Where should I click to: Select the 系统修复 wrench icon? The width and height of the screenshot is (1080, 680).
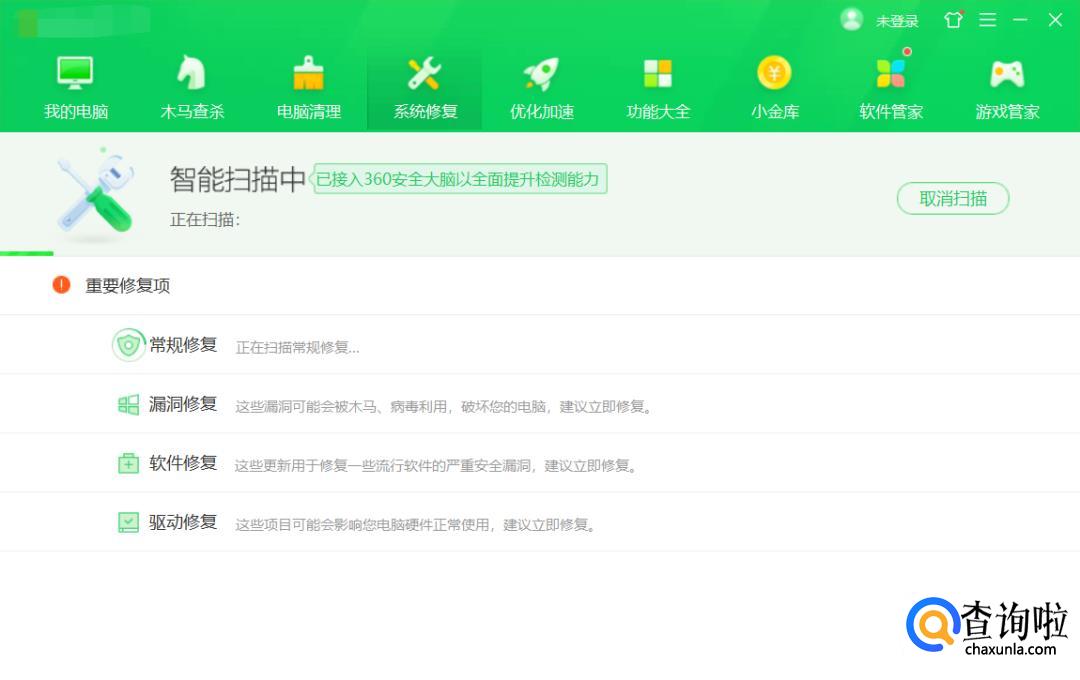click(424, 73)
